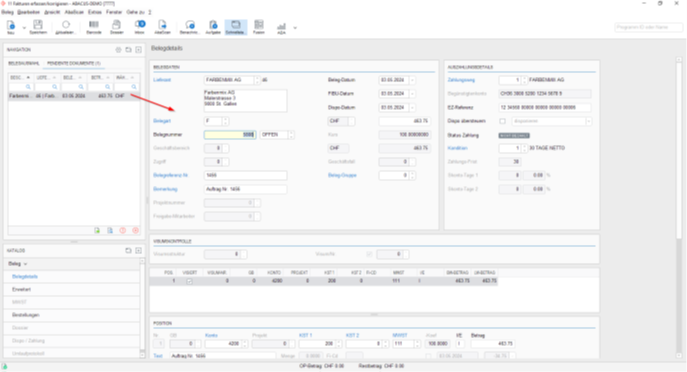Image resolution: width=687 pixels, height=372 pixels.
Task: Tick the Dispo übersteuern checkbox
Action: click(x=503, y=121)
